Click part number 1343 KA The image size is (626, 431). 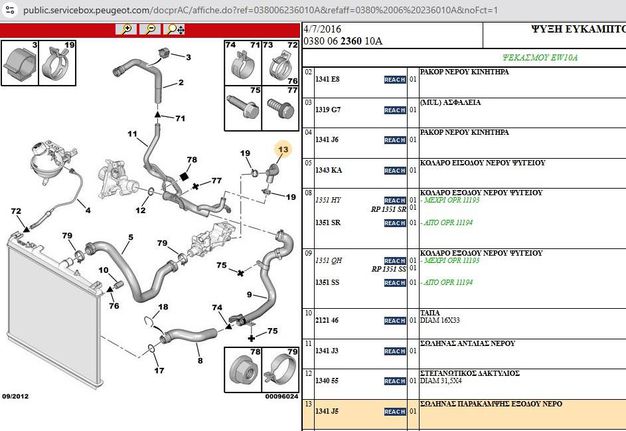pos(329,170)
